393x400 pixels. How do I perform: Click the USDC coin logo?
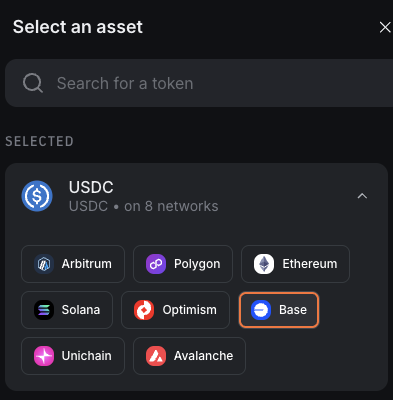(37, 196)
